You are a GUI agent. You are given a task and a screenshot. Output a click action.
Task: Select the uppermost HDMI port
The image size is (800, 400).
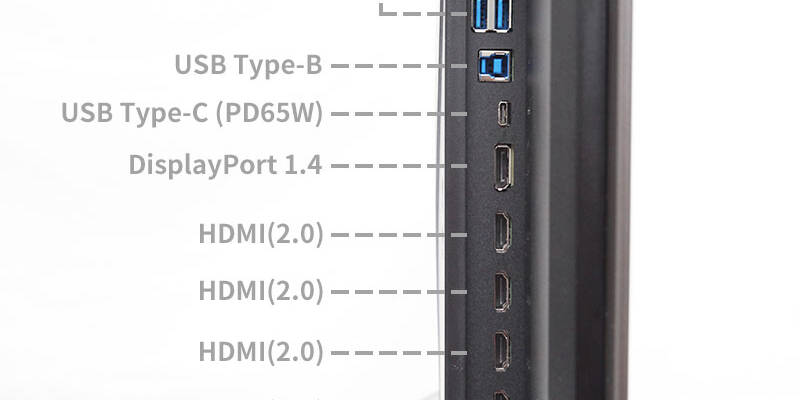[x=503, y=233]
